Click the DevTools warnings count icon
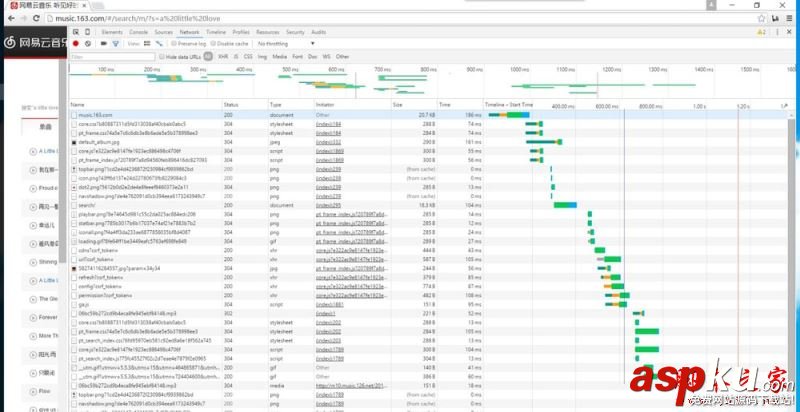 click(761, 32)
